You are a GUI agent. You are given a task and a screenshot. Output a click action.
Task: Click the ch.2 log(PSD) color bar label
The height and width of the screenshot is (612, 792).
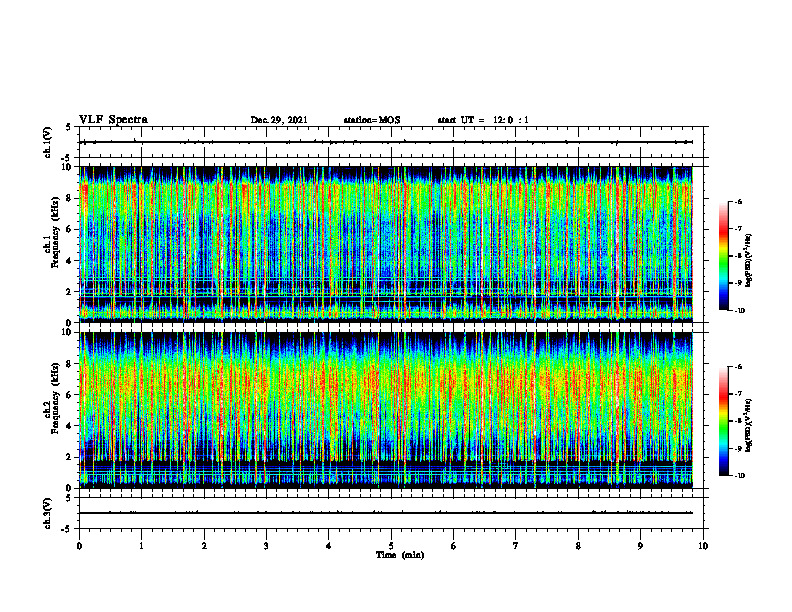pos(749,426)
